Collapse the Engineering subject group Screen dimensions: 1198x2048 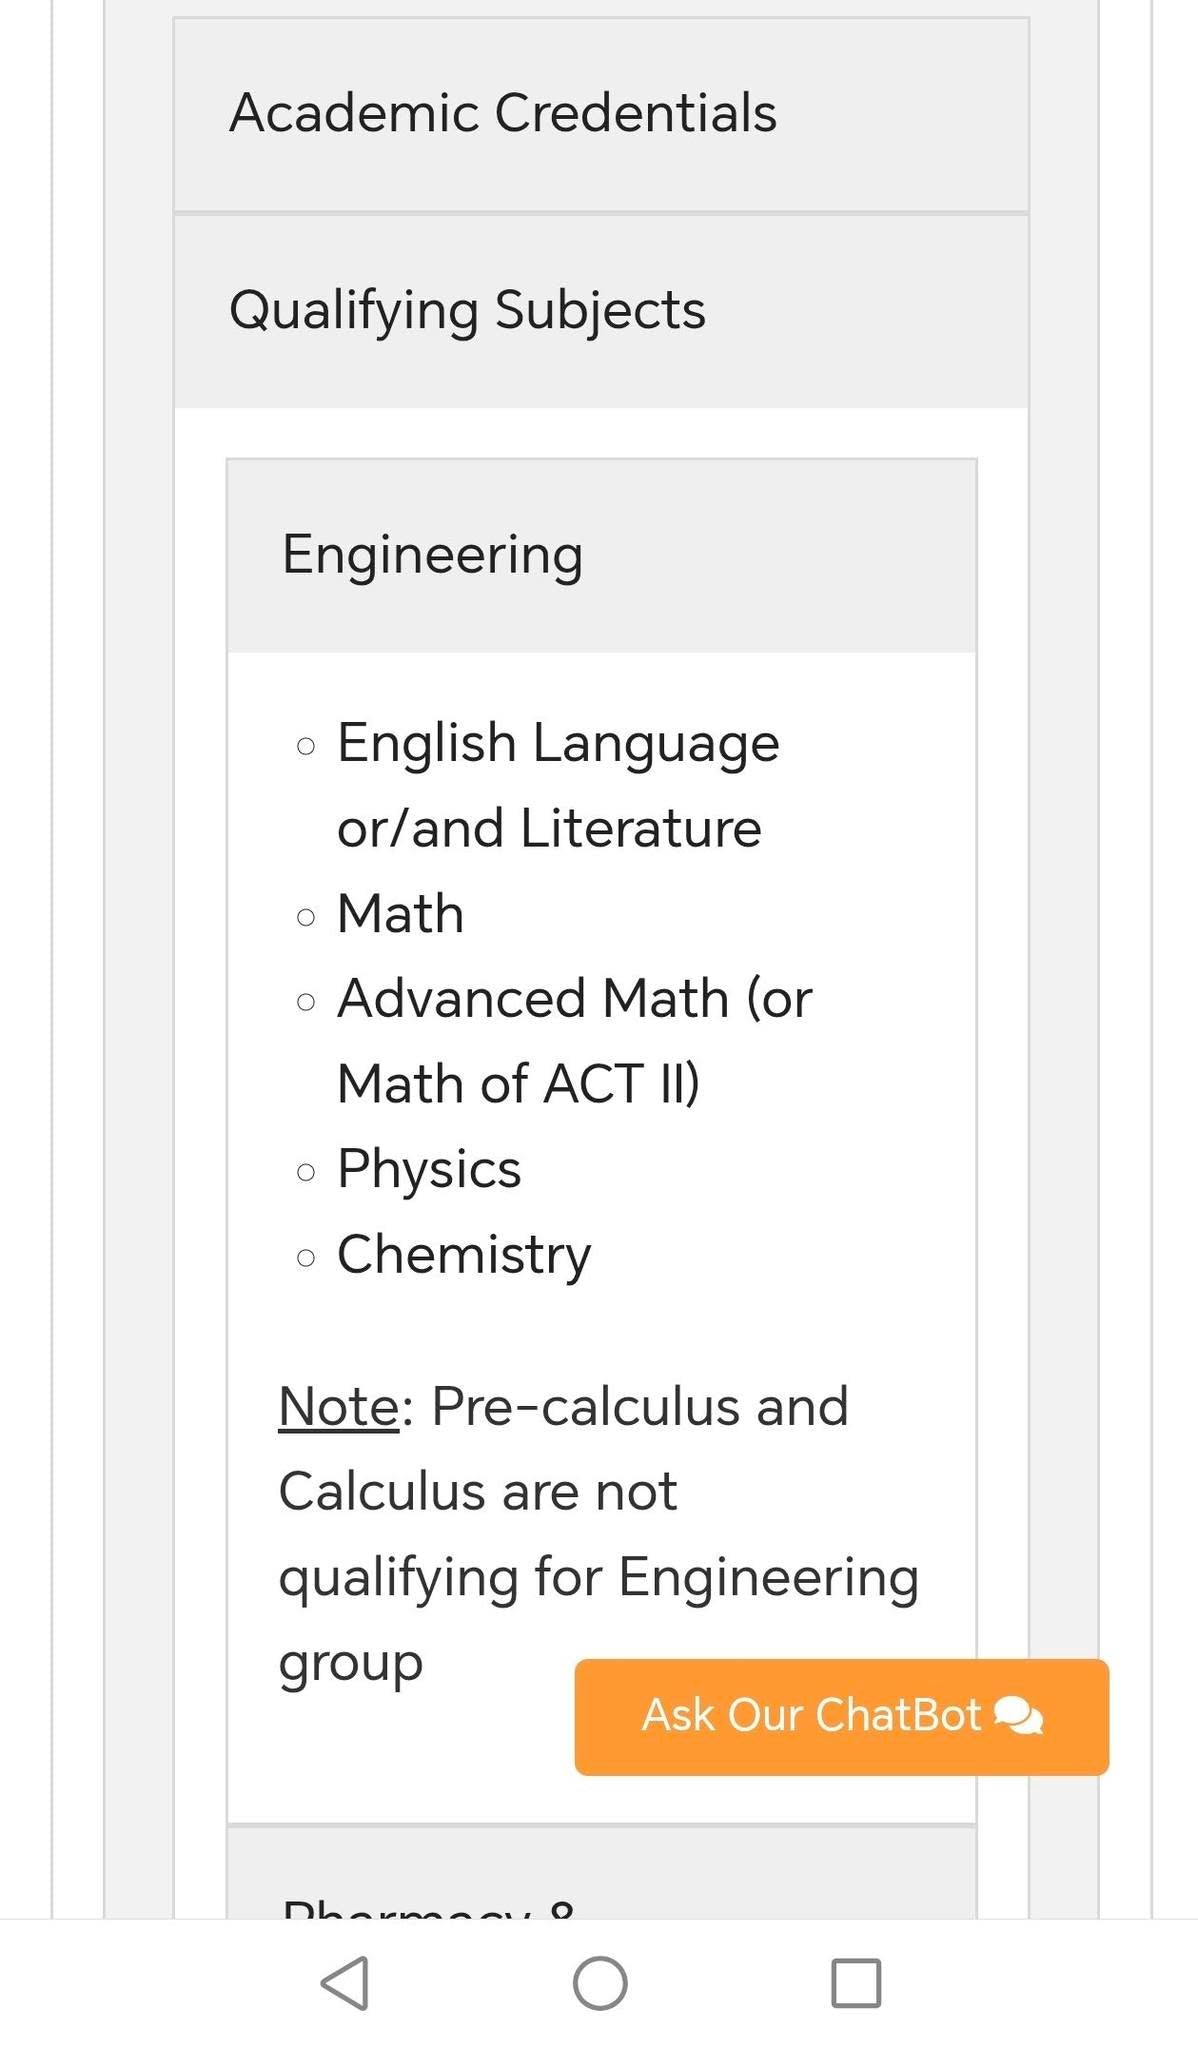coord(601,556)
